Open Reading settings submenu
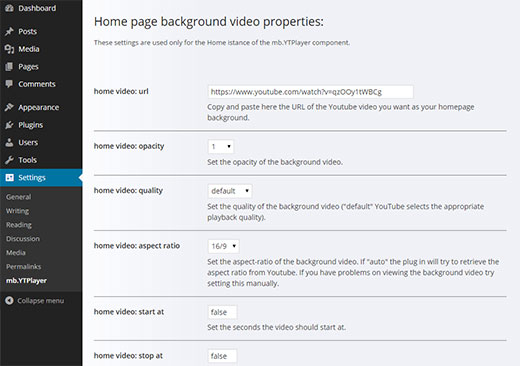This screenshot has width=520, height=366. coord(19,225)
